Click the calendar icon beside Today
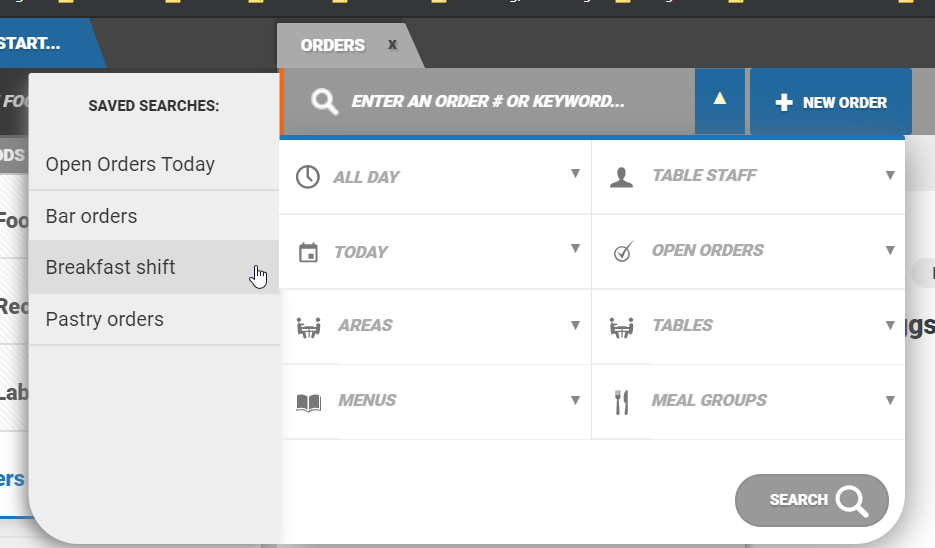Image resolution: width=935 pixels, height=548 pixels. [308, 252]
